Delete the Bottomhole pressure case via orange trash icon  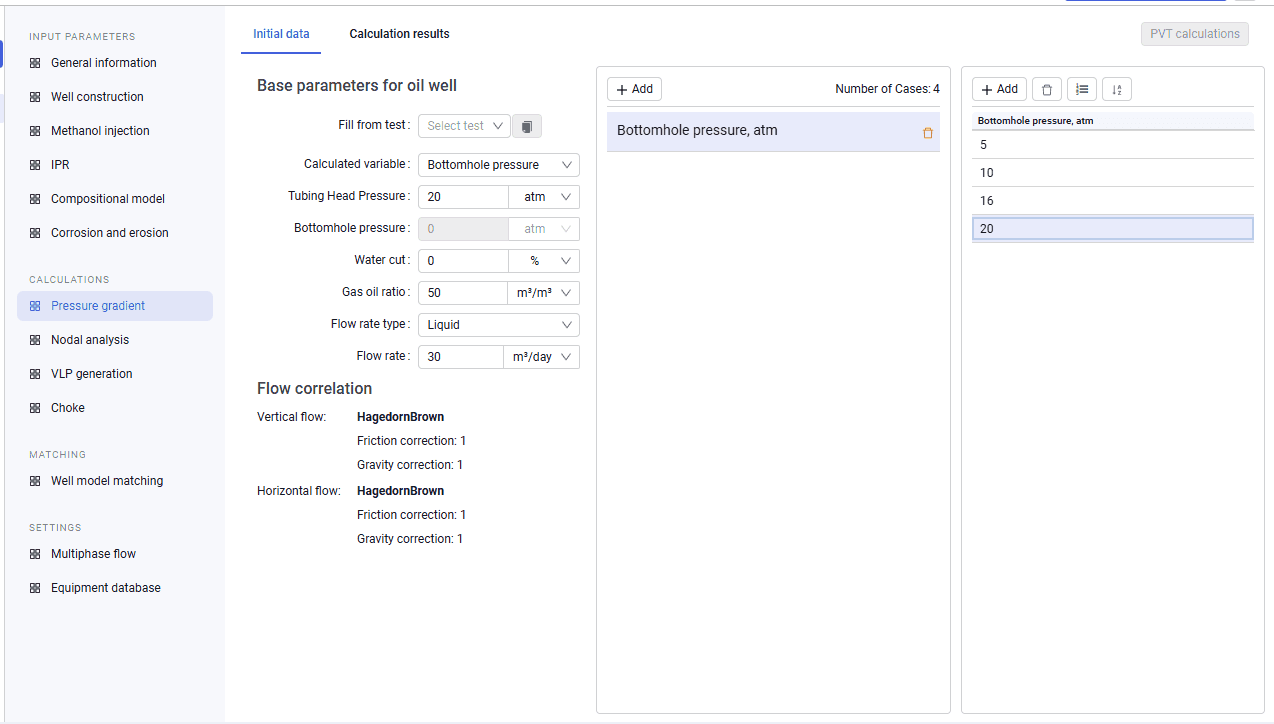click(927, 132)
